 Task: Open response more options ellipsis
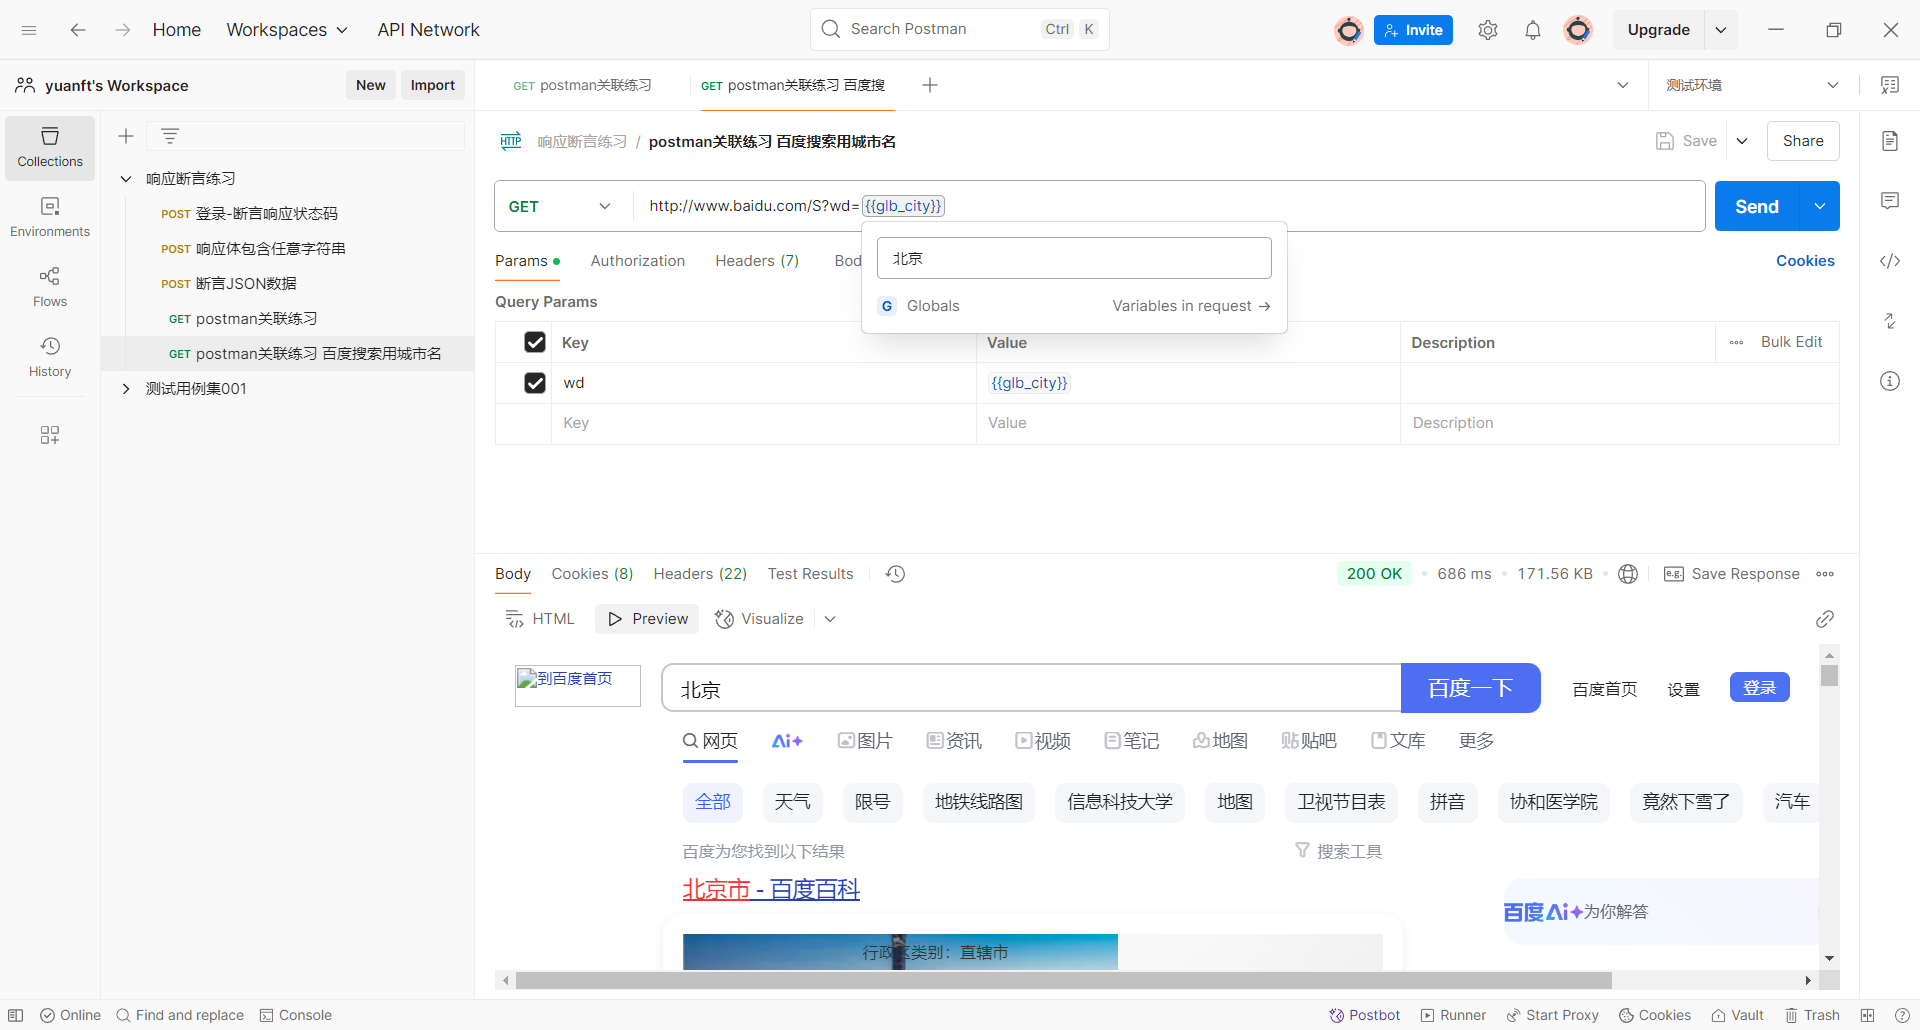(x=1825, y=574)
